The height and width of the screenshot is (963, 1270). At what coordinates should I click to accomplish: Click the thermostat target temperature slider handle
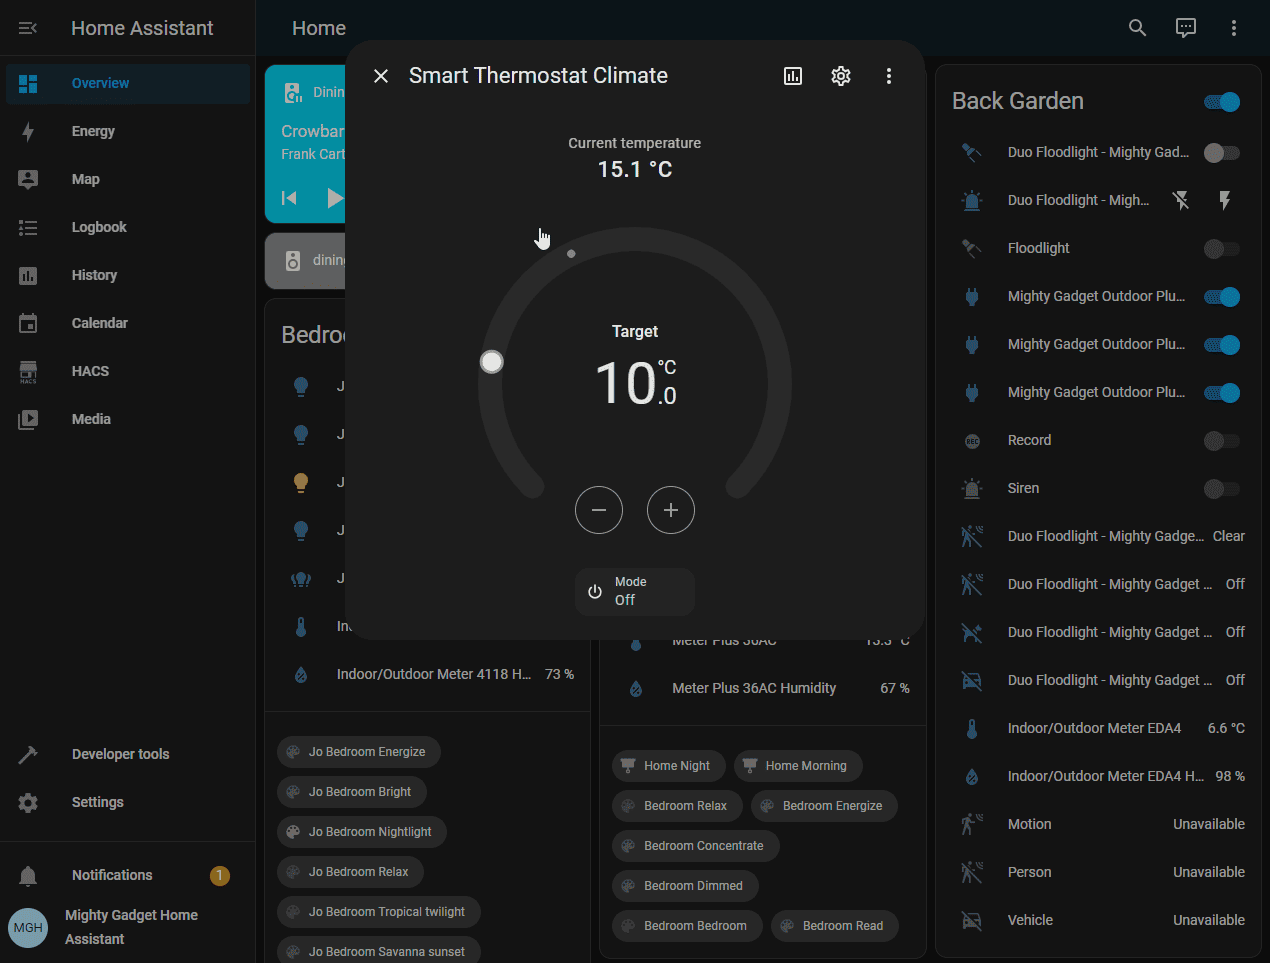coord(491,362)
